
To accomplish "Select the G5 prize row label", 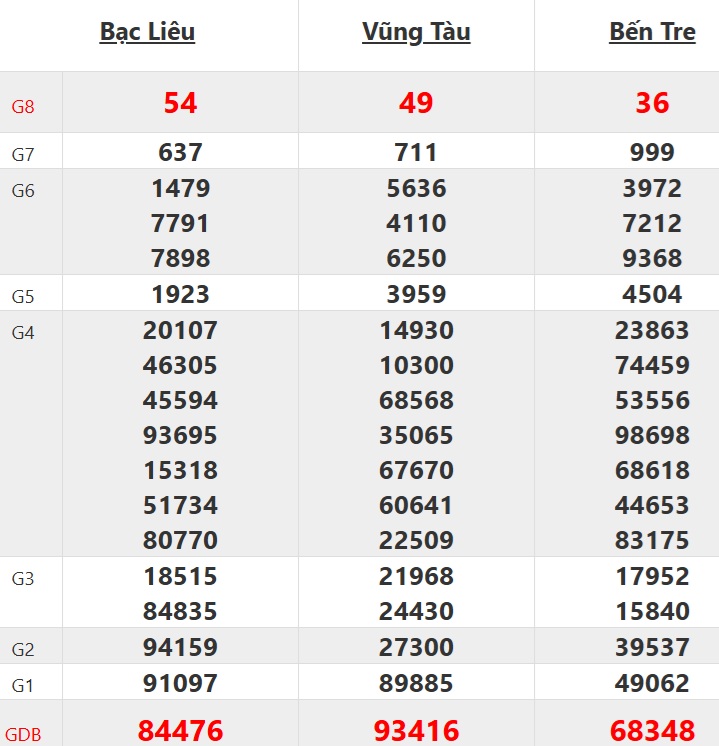I will coord(23,297).
